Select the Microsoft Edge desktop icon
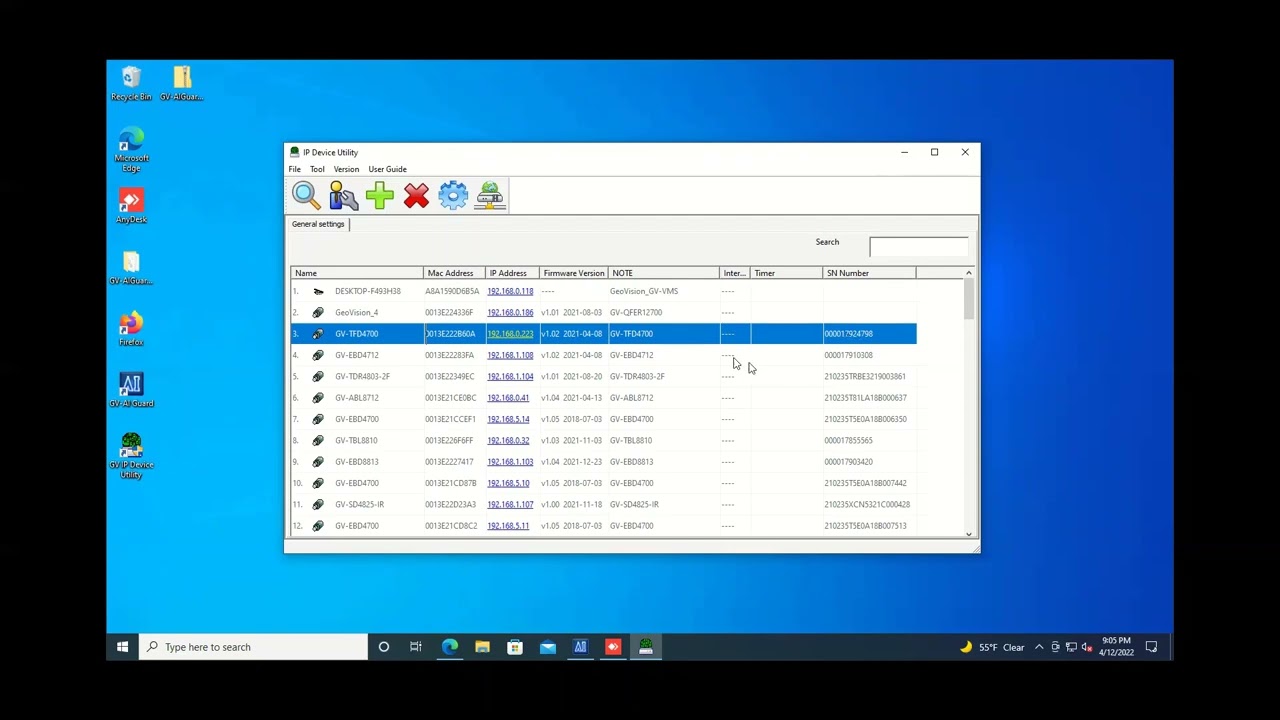Viewport: 1280px width, 720px height. point(131,150)
